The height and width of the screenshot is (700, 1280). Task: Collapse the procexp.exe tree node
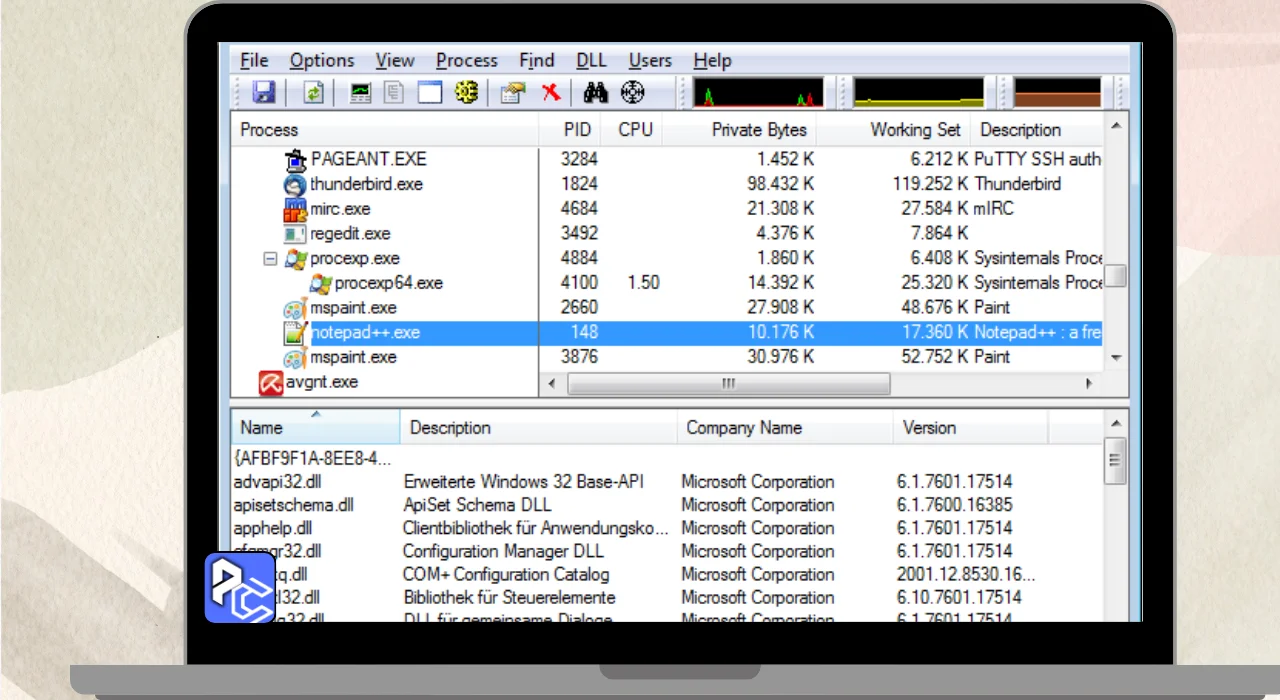pos(270,258)
